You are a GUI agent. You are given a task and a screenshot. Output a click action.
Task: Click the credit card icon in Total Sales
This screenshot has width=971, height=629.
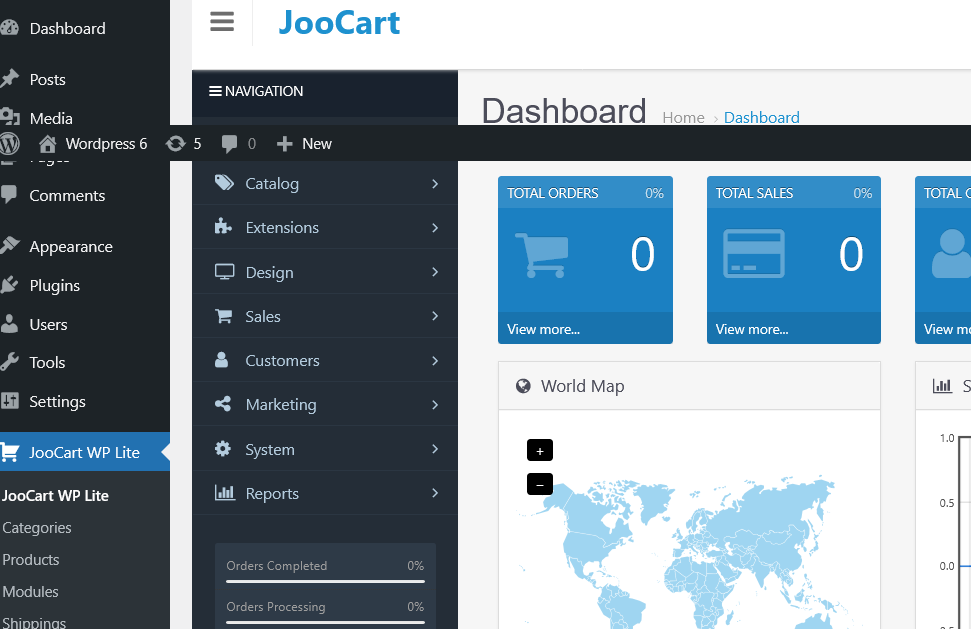pyautogui.click(x=754, y=254)
